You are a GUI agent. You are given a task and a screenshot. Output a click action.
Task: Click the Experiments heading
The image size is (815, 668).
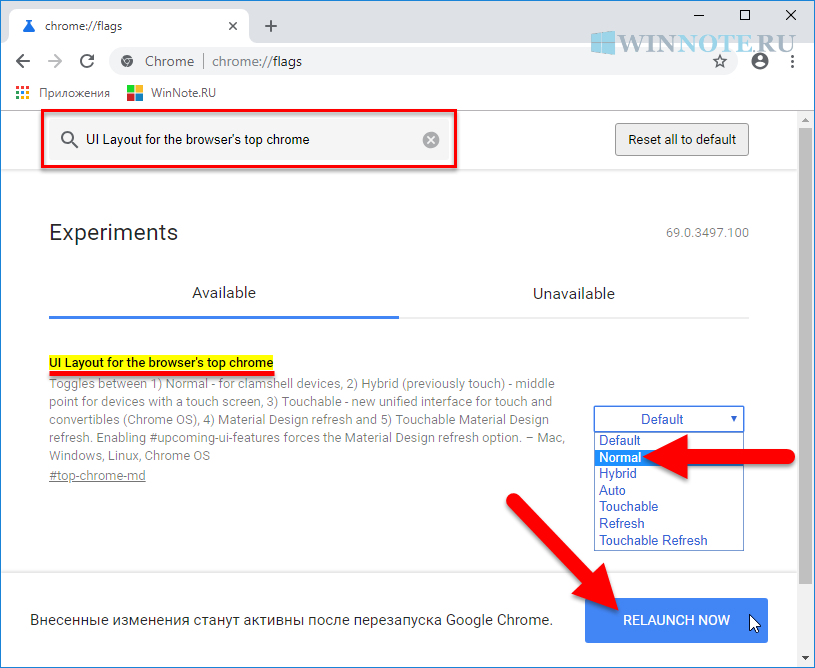click(x=113, y=232)
